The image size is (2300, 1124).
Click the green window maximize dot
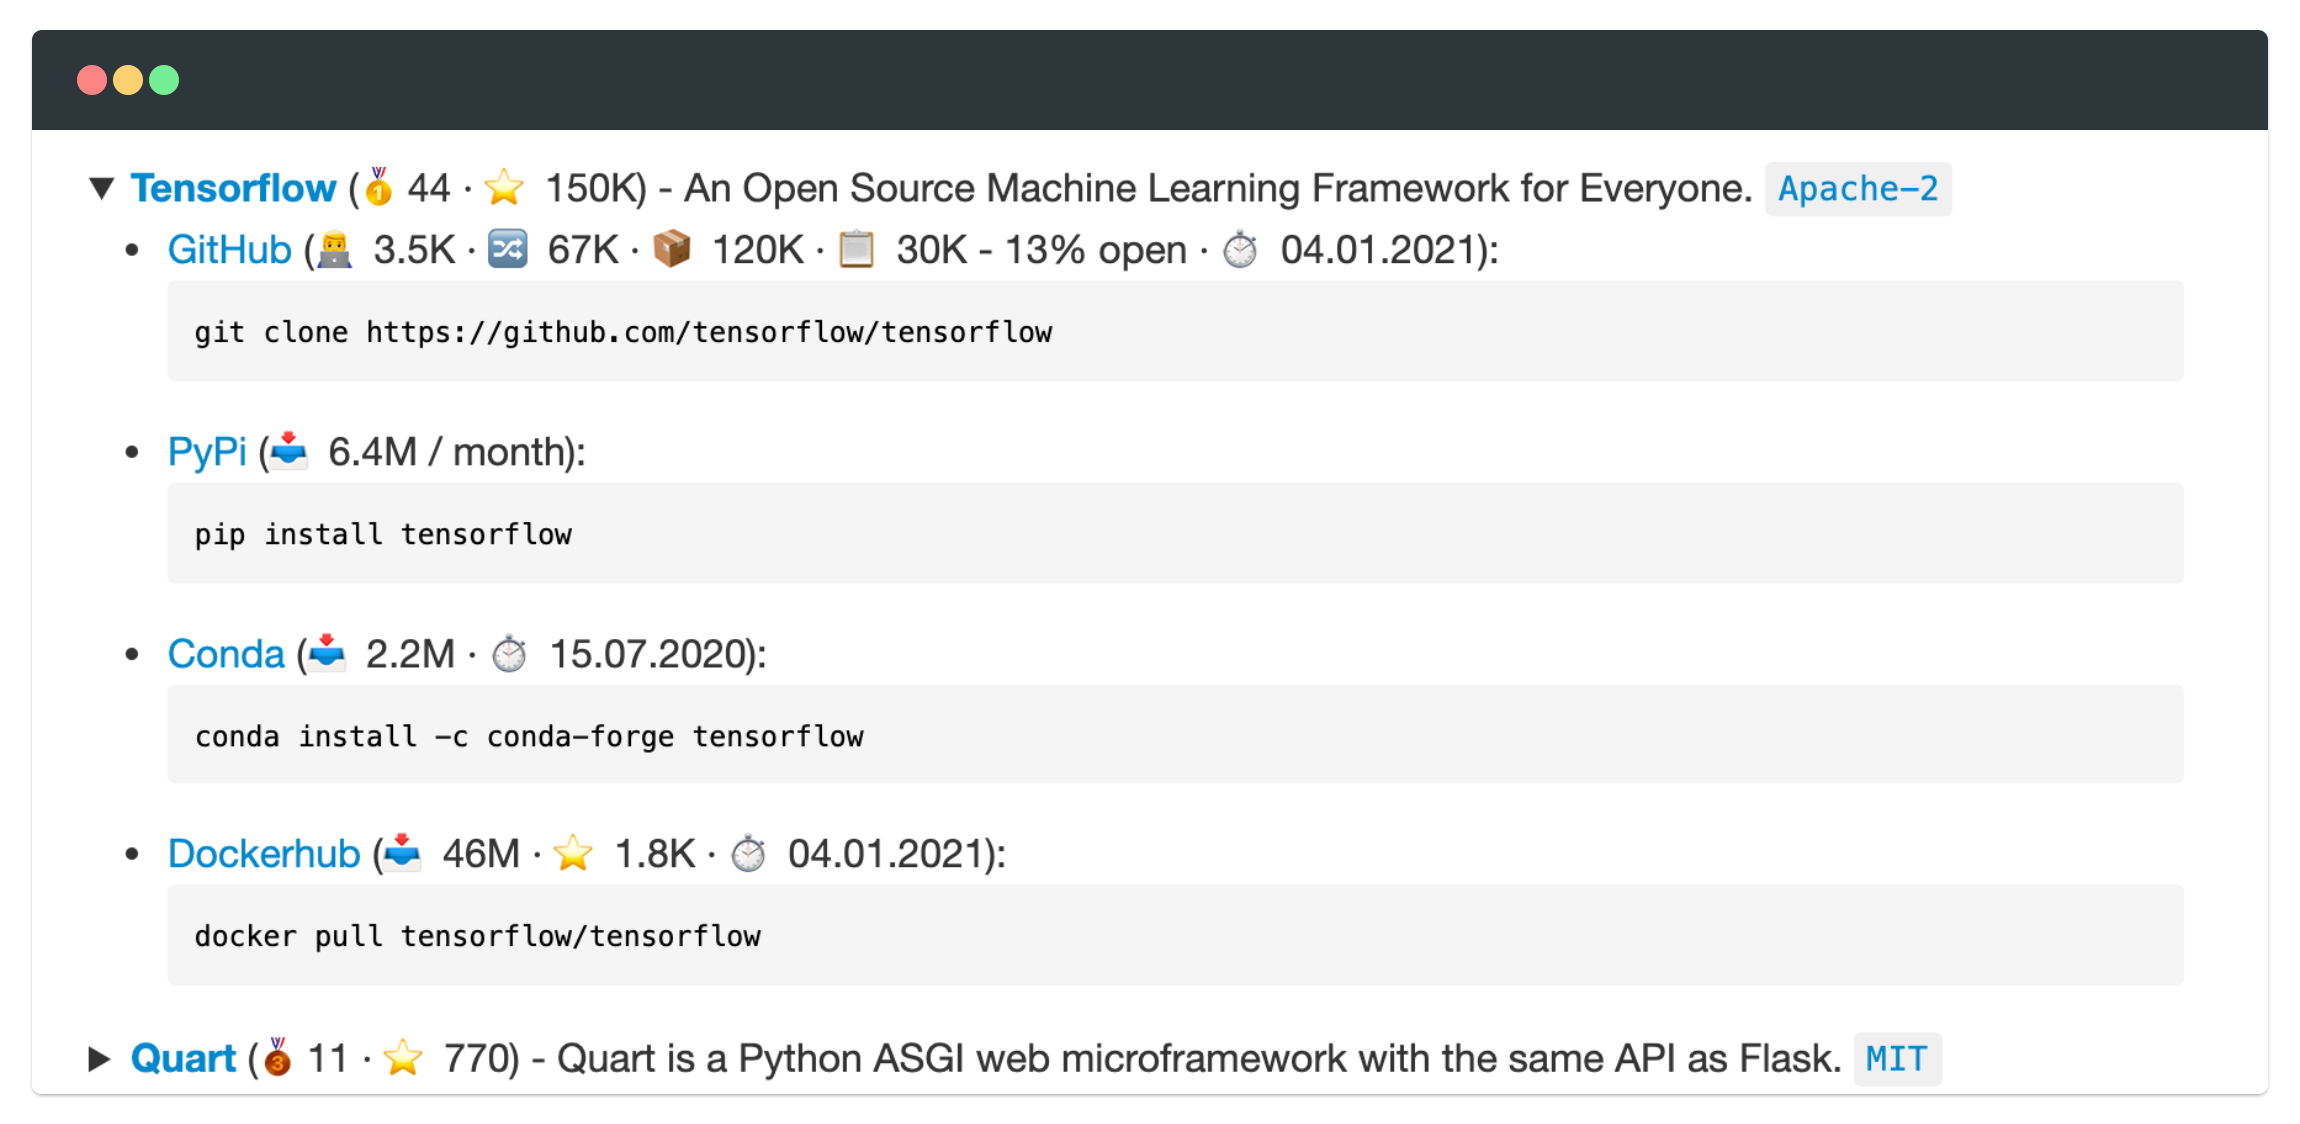click(x=164, y=80)
